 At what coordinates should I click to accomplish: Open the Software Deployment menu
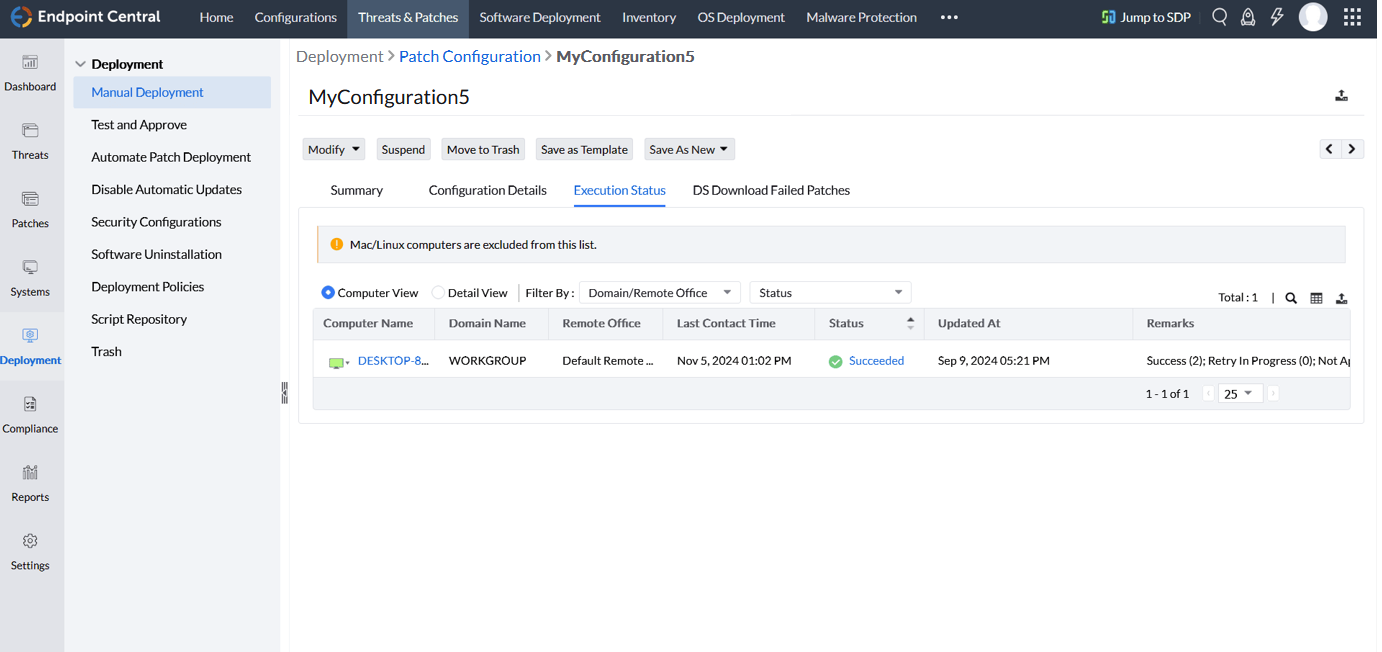540,17
